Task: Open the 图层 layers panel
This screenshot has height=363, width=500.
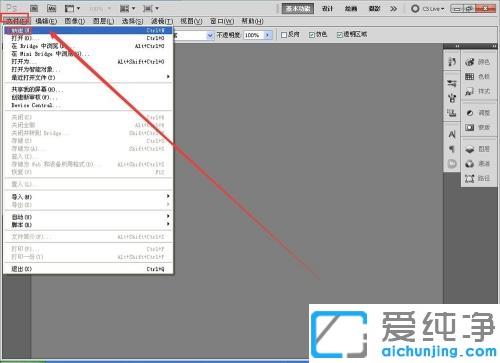Action: tap(478, 149)
